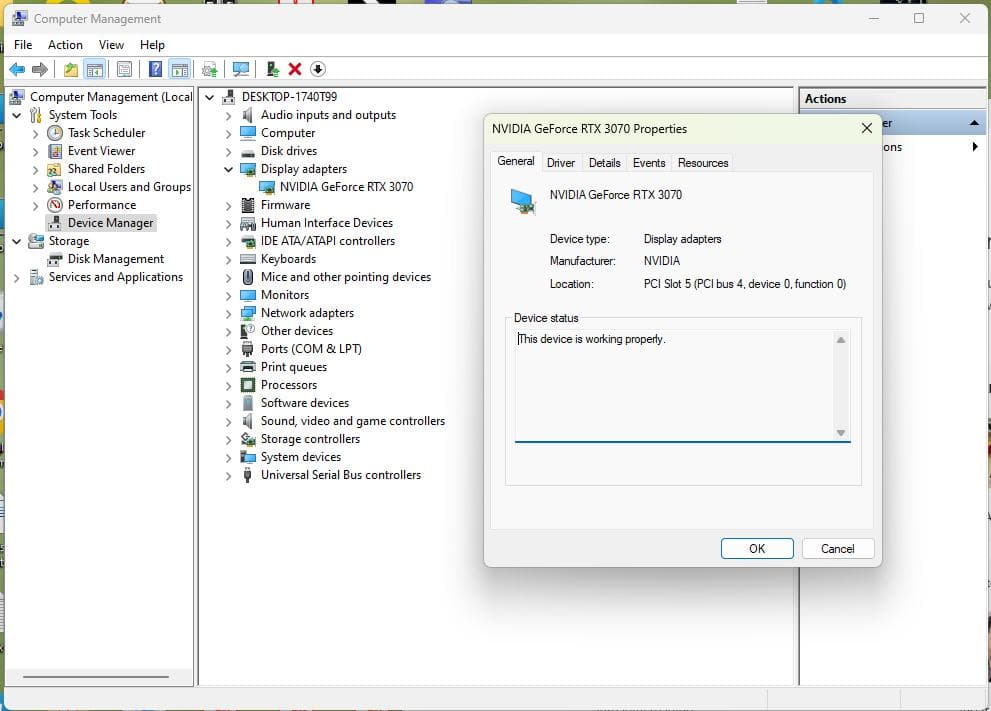Expand the Task Scheduler node

[36, 133]
